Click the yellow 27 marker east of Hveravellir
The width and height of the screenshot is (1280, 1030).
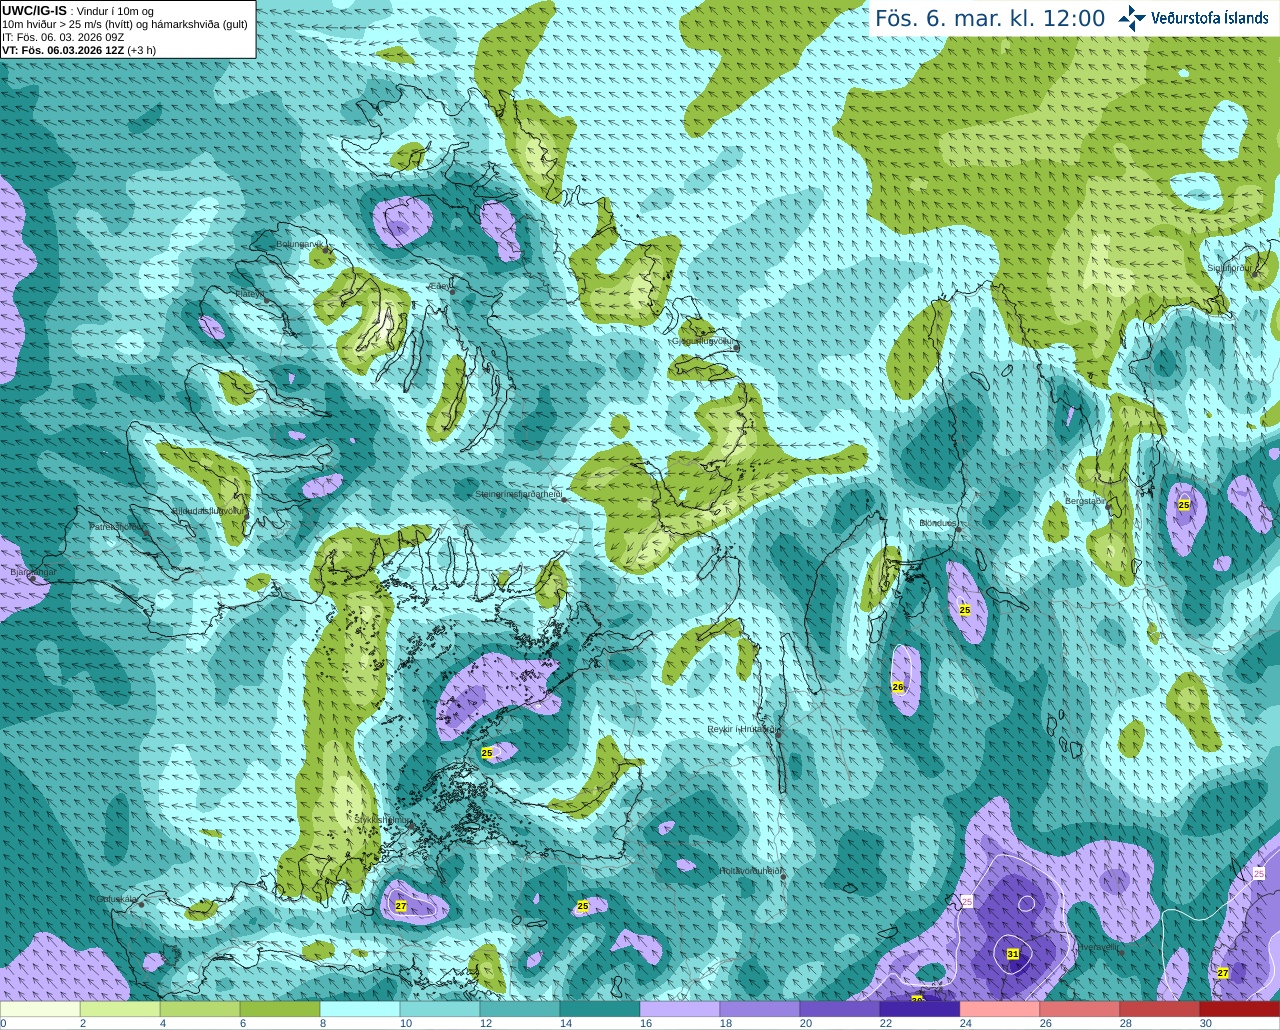pyautogui.click(x=1223, y=973)
